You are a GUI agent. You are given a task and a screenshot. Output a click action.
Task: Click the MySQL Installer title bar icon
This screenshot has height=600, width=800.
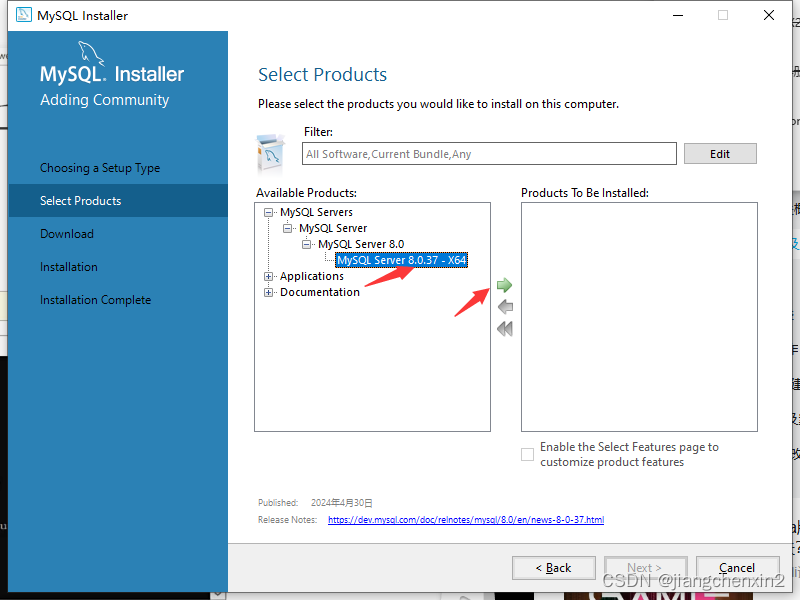click(23, 15)
